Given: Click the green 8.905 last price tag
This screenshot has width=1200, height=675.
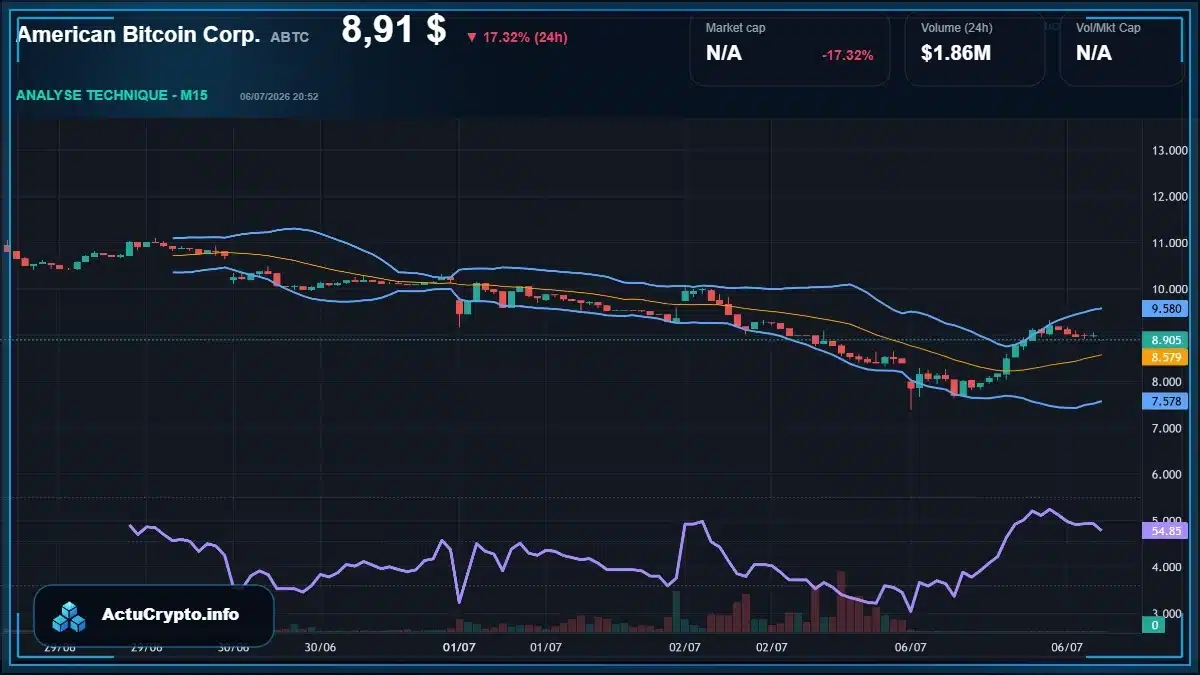Looking at the screenshot, I should tap(1165, 340).
